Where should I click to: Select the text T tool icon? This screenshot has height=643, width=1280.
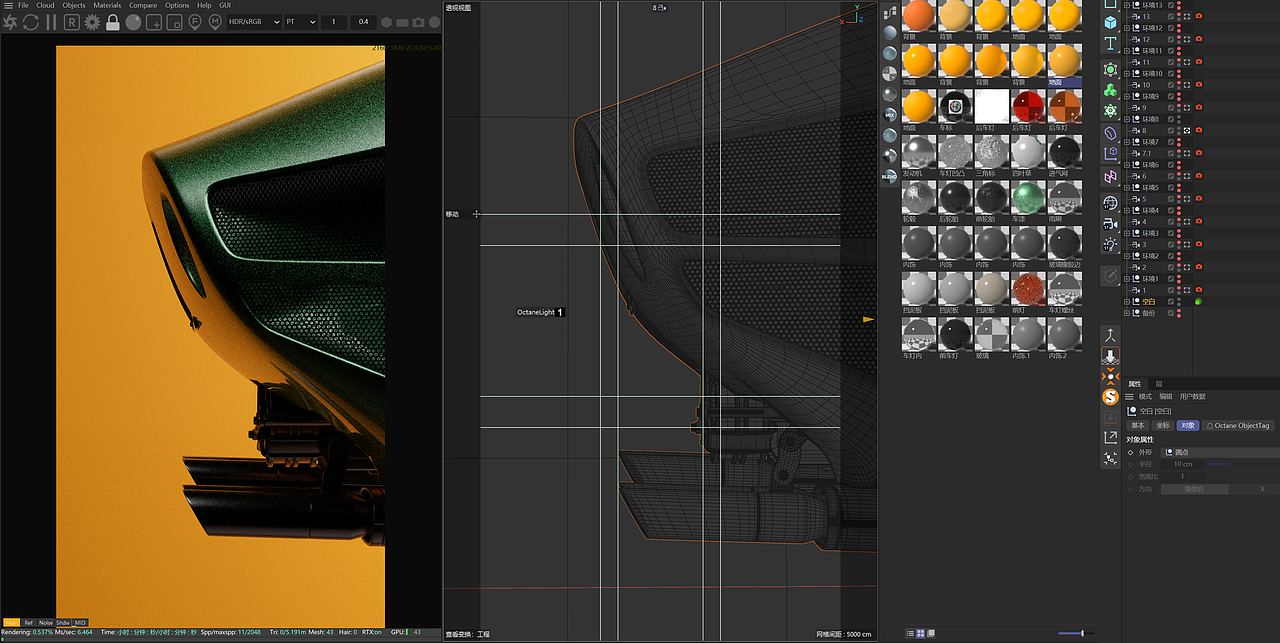[1110, 44]
